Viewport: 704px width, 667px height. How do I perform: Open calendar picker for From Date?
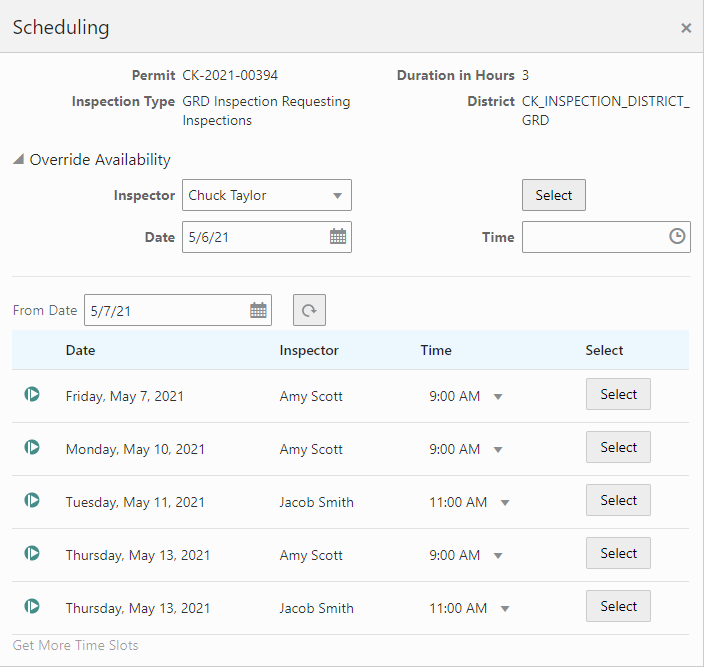tap(258, 310)
